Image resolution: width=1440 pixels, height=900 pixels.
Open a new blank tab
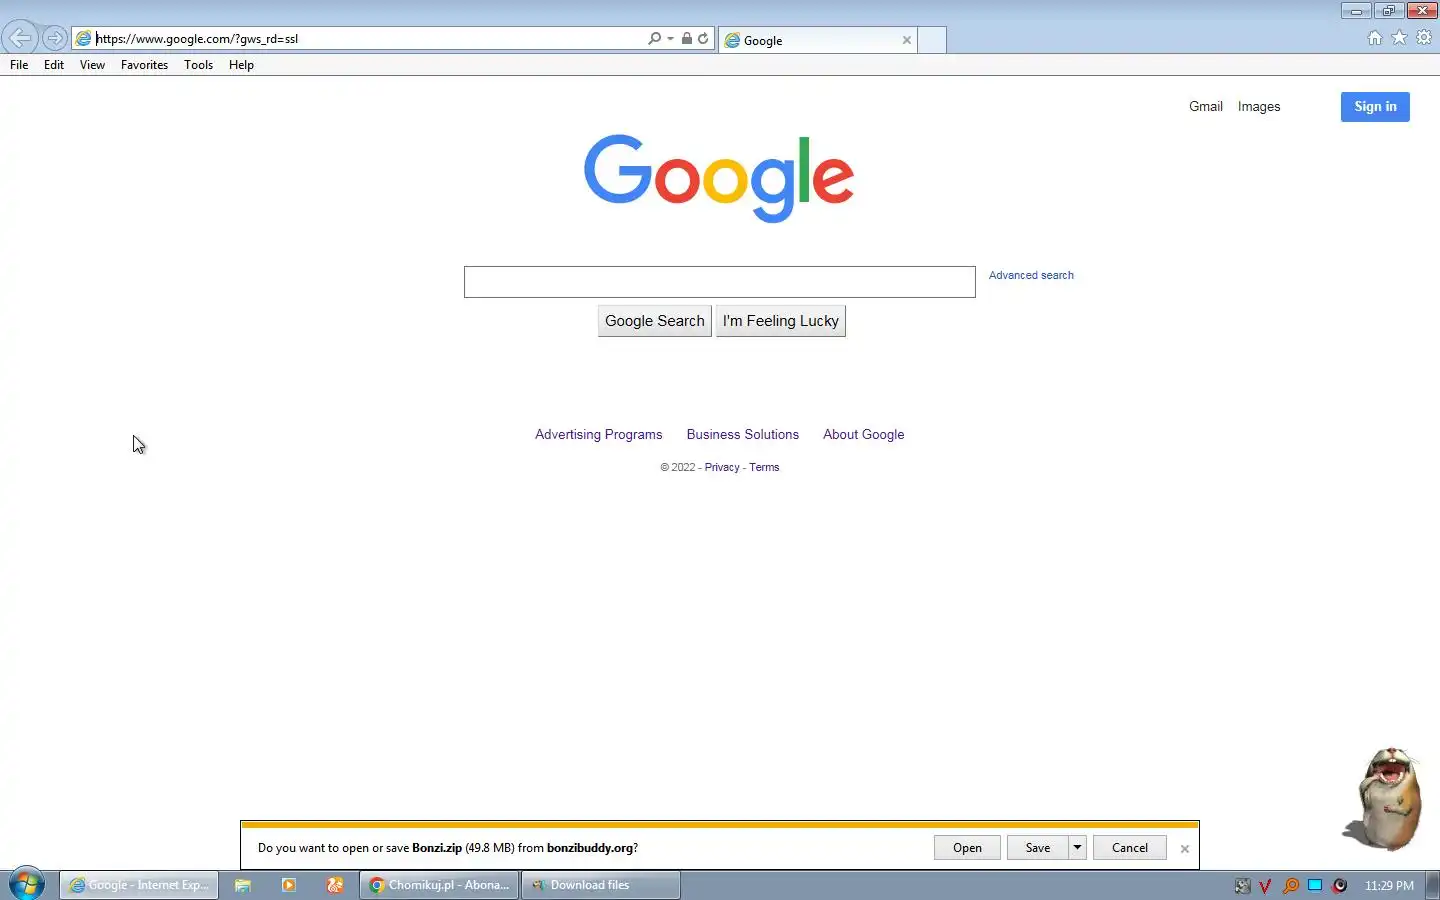(932, 40)
